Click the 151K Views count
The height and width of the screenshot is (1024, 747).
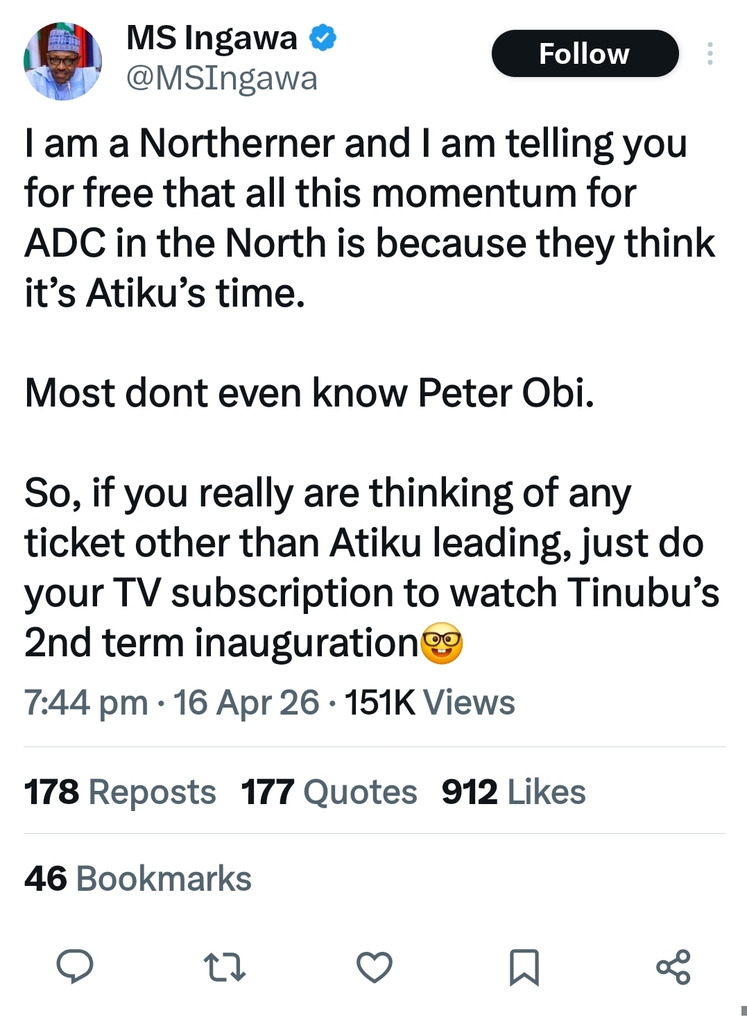[429, 702]
